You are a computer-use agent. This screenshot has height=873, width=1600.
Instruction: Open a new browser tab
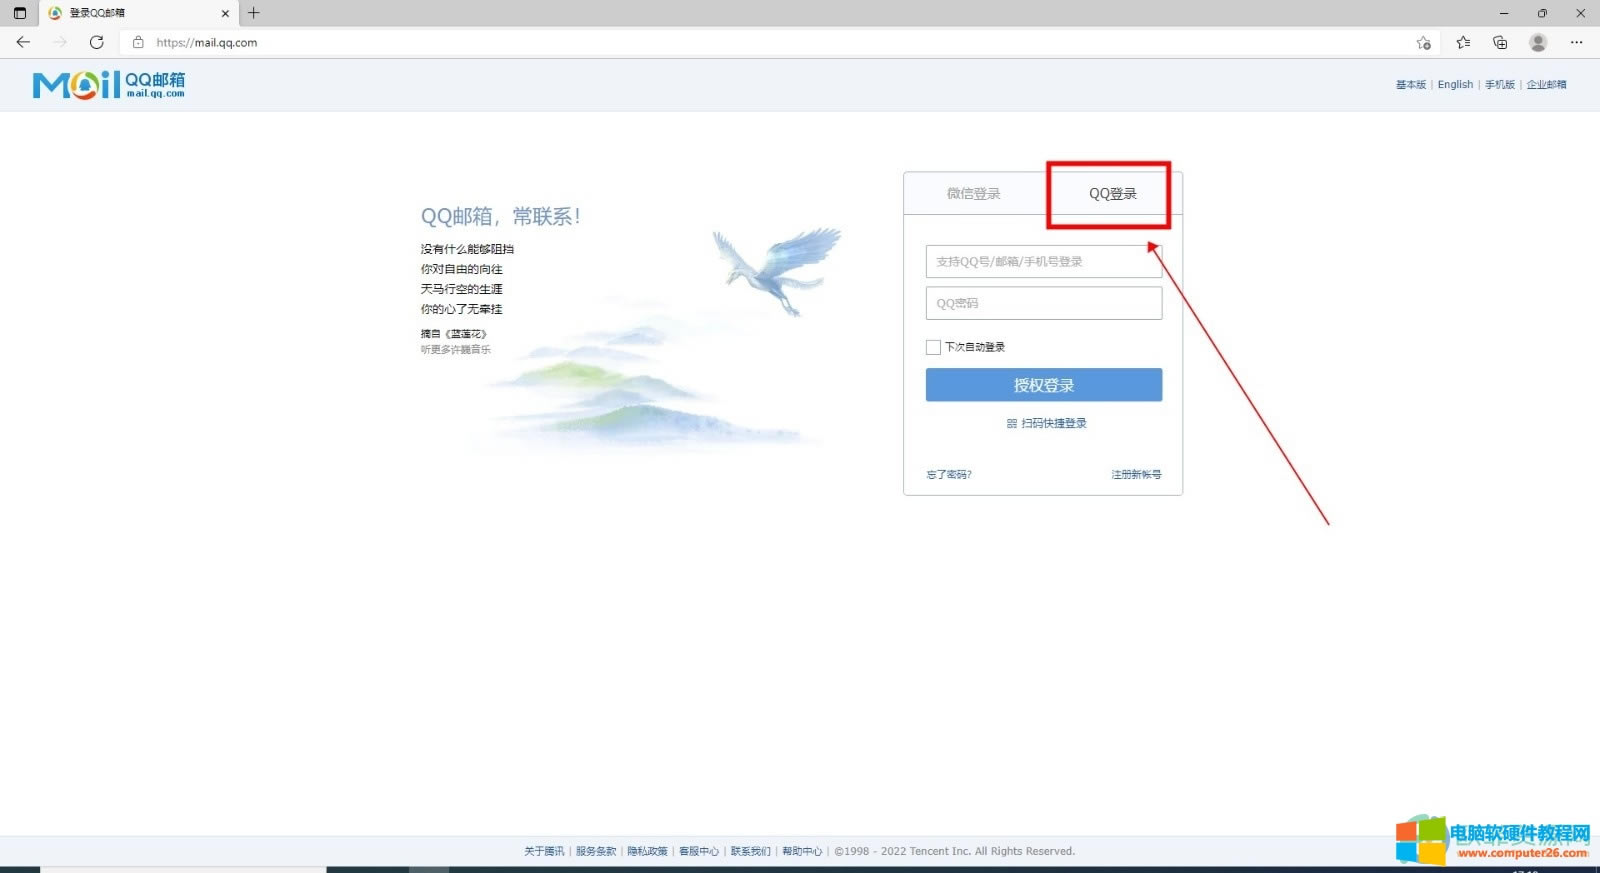coord(254,13)
